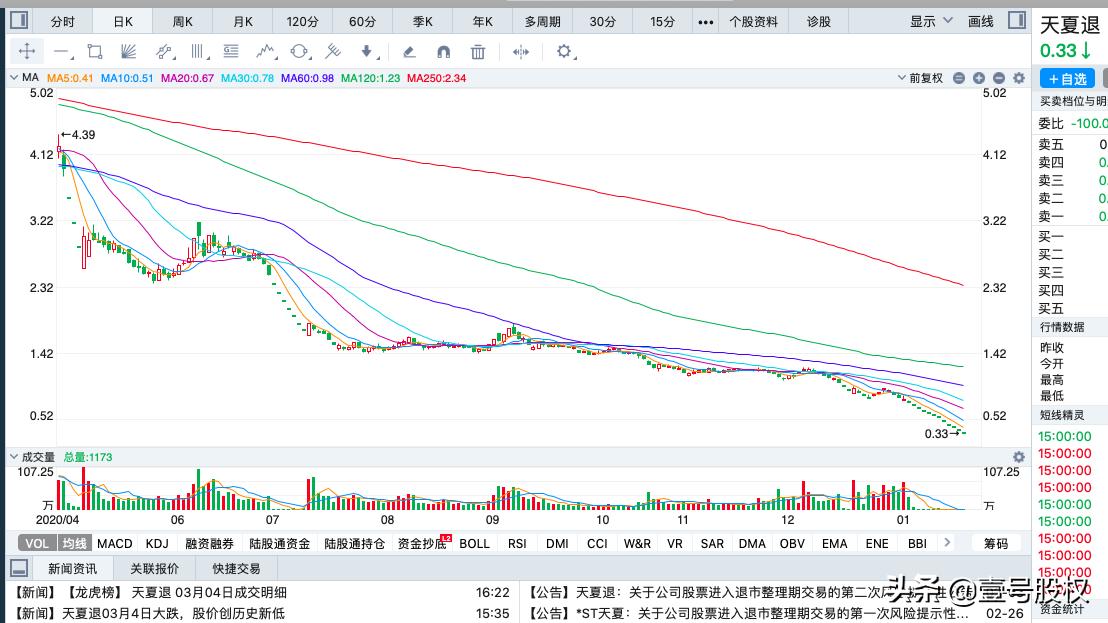Expand more chart periods via ••• menu

[x=705, y=19]
